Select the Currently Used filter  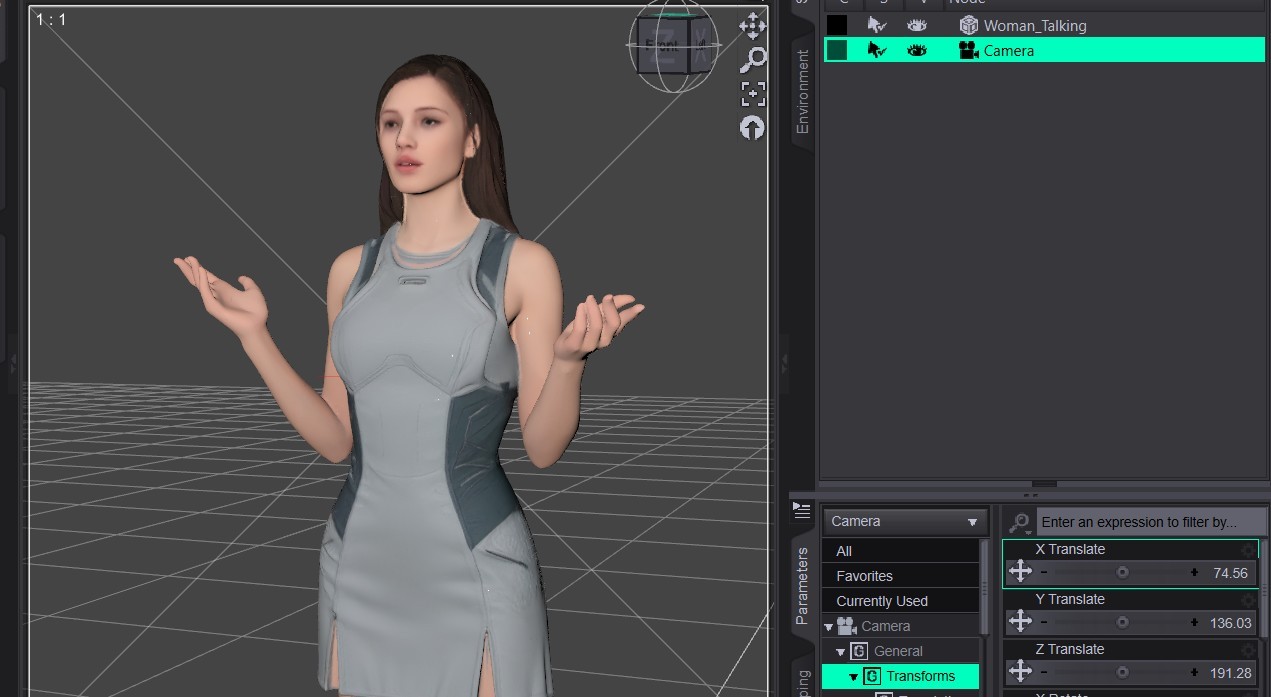point(900,601)
